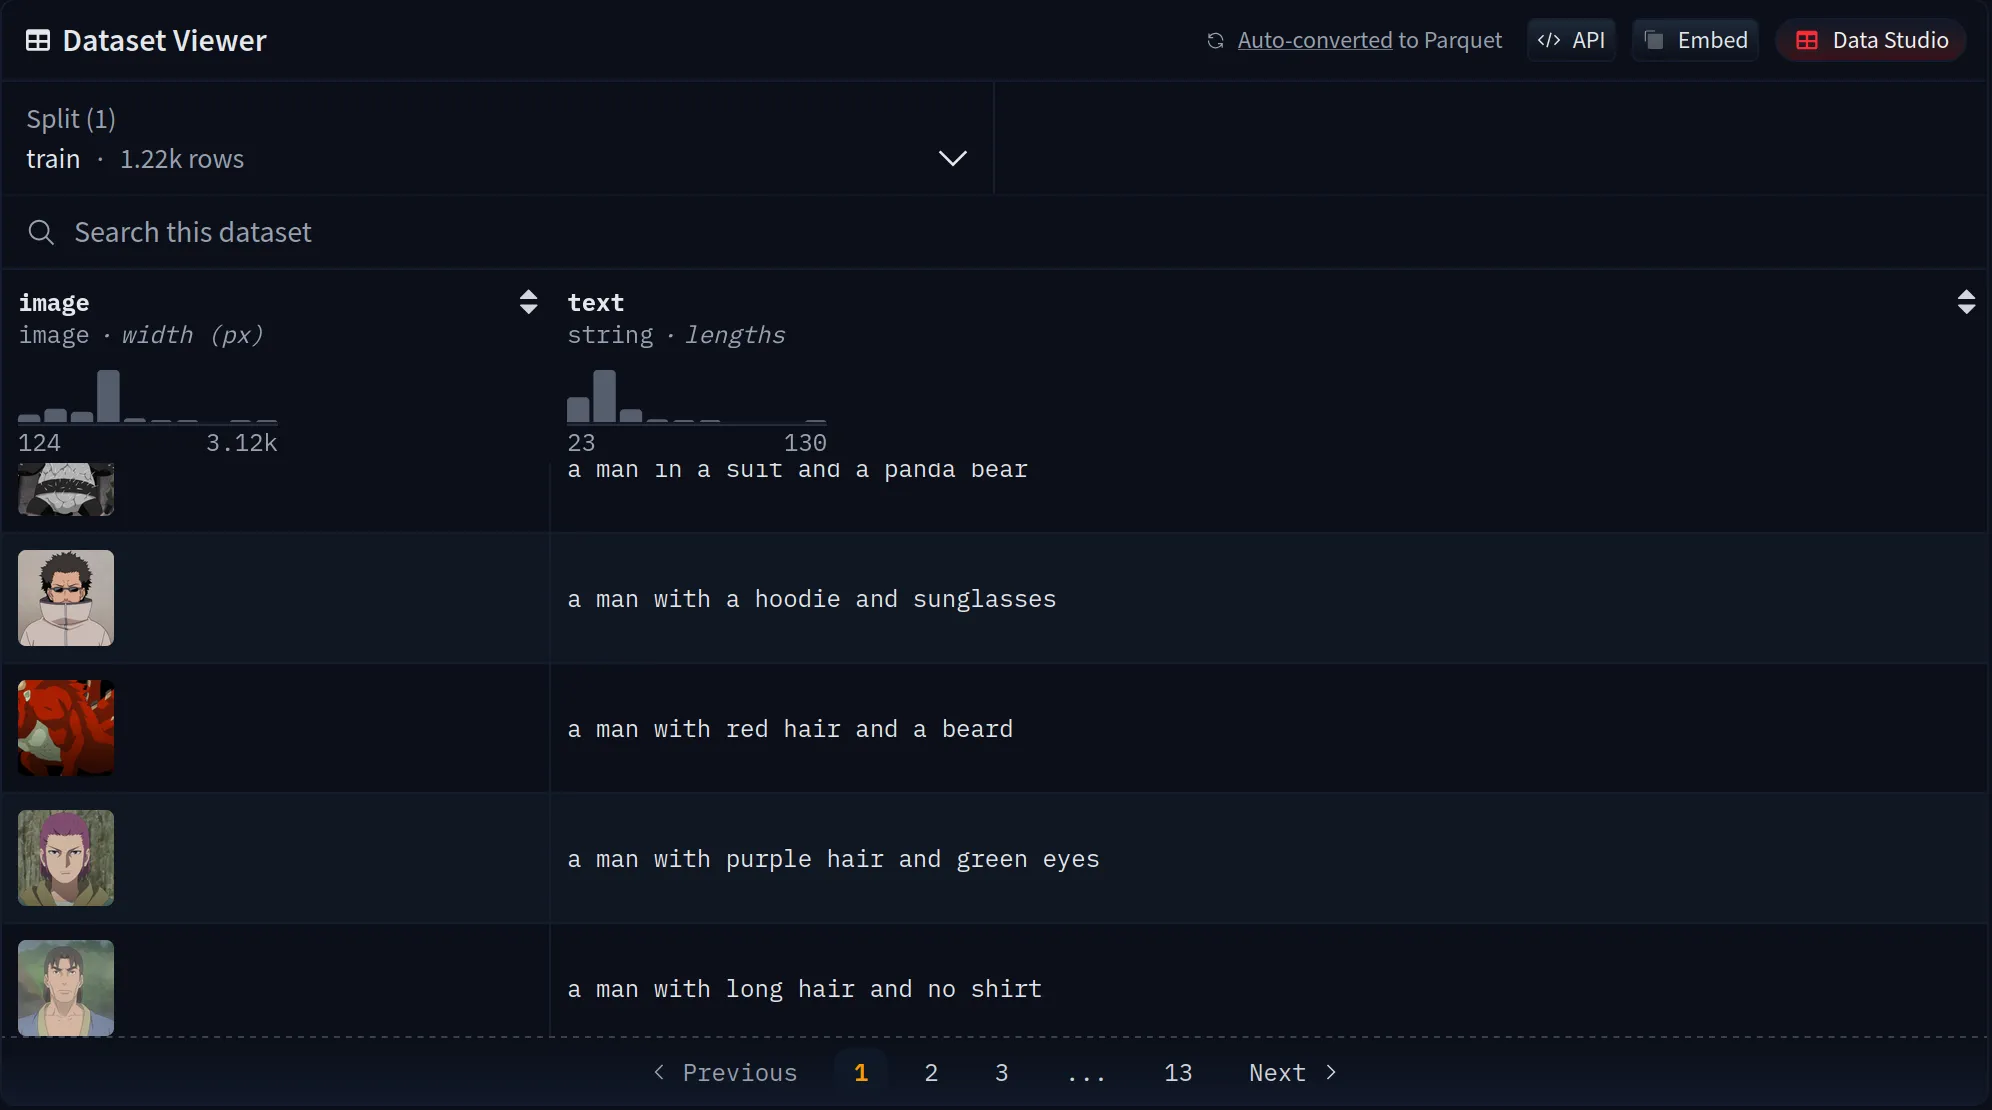Image resolution: width=1992 pixels, height=1110 pixels.
Task: Select tallest bar in text lengths histogram
Action: point(604,396)
